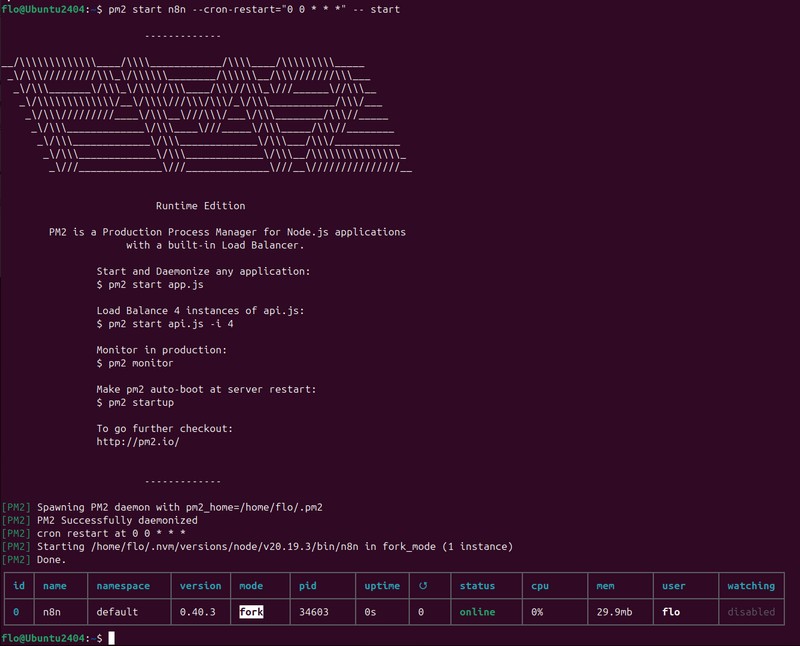
Task: Select the version number 0.40.3
Action: [x=198, y=612]
